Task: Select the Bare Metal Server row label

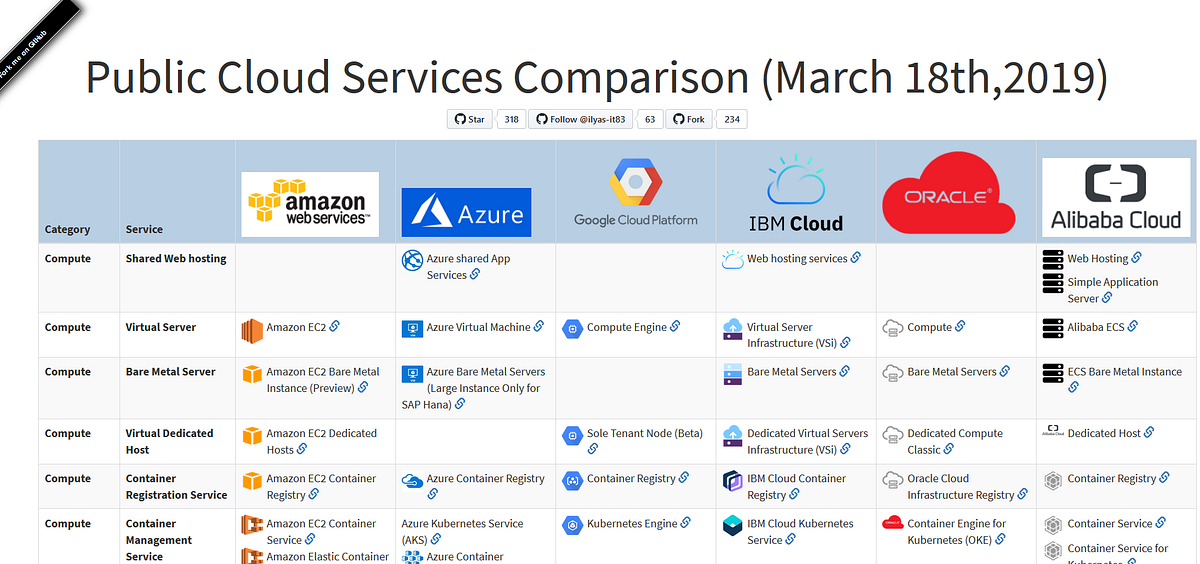Action: 171,372
